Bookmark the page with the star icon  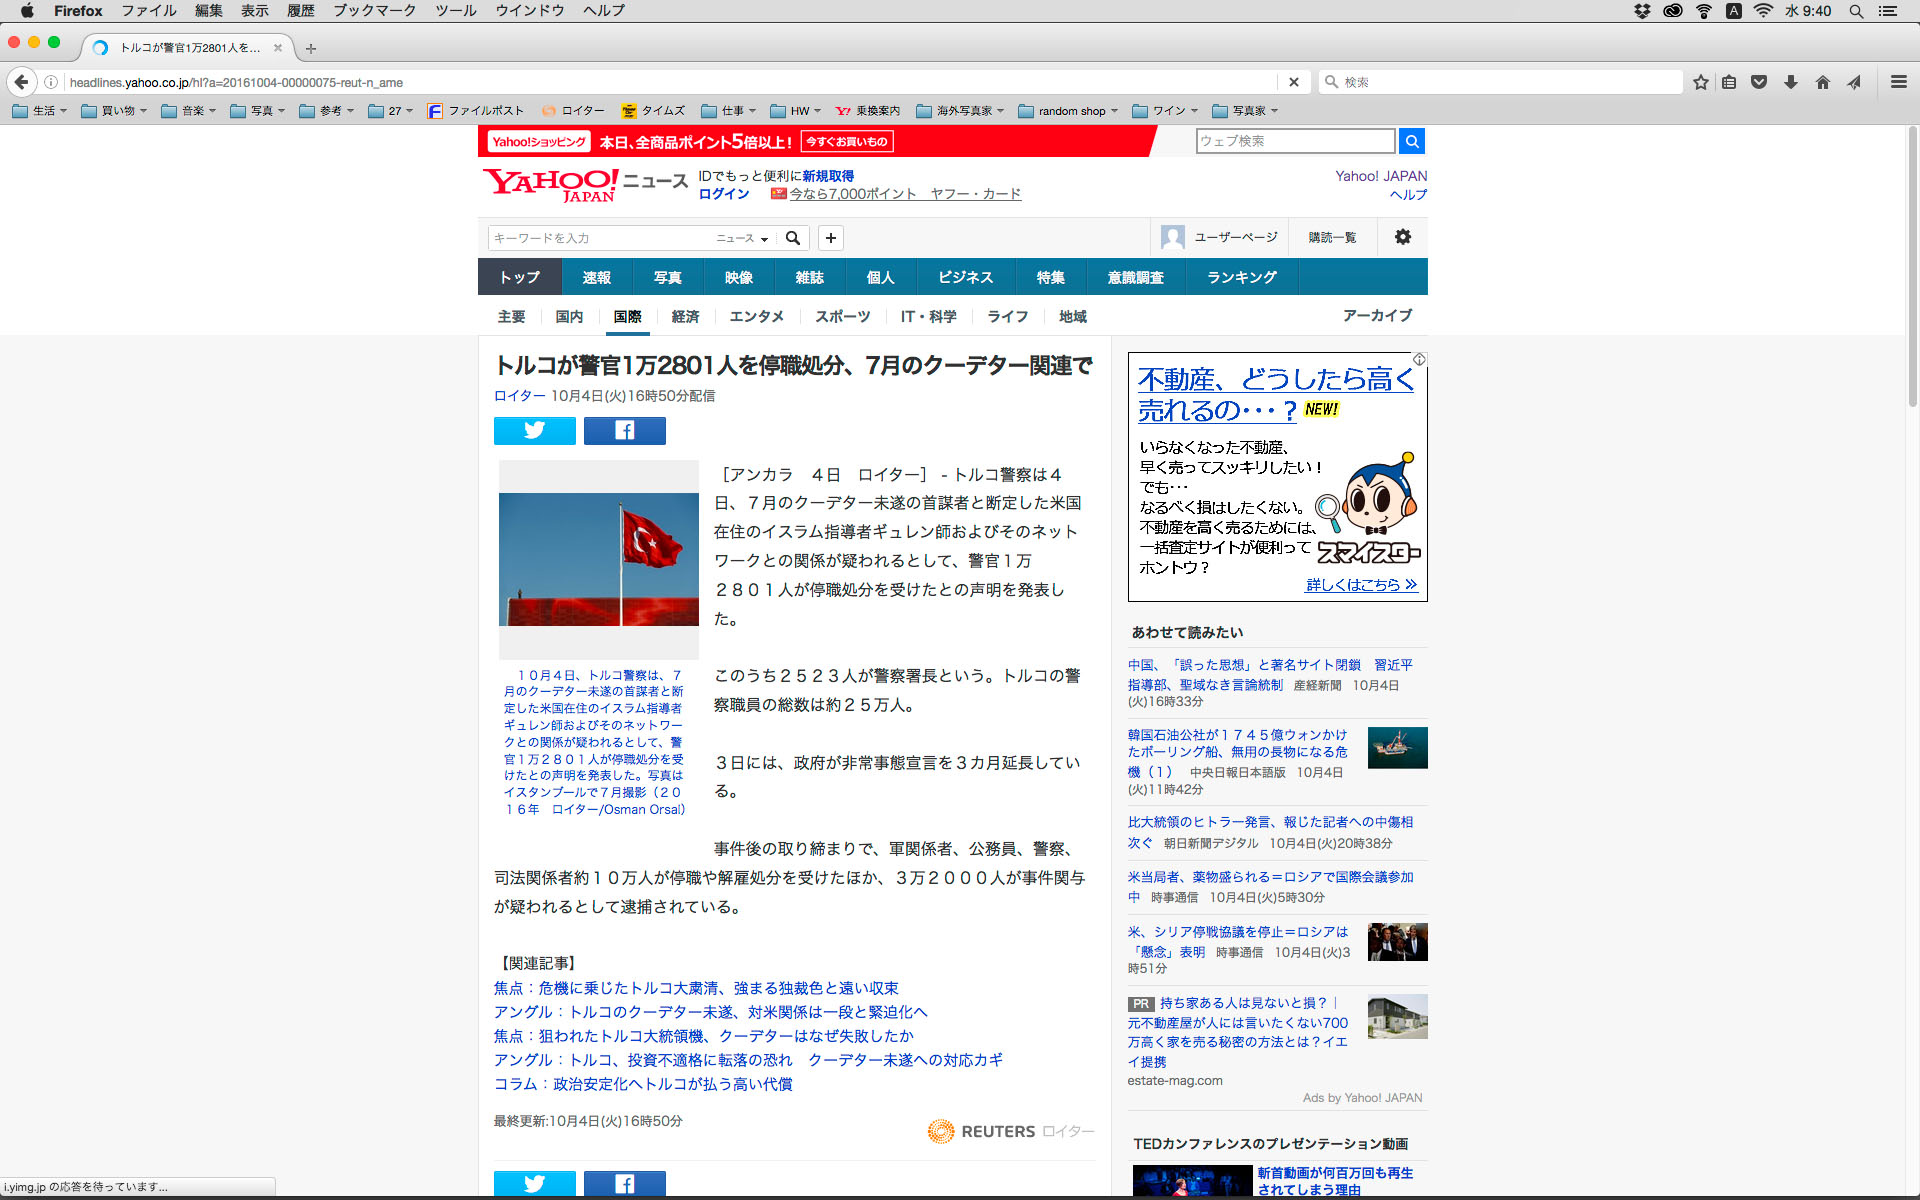pyautogui.click(x=1700, y=82)
